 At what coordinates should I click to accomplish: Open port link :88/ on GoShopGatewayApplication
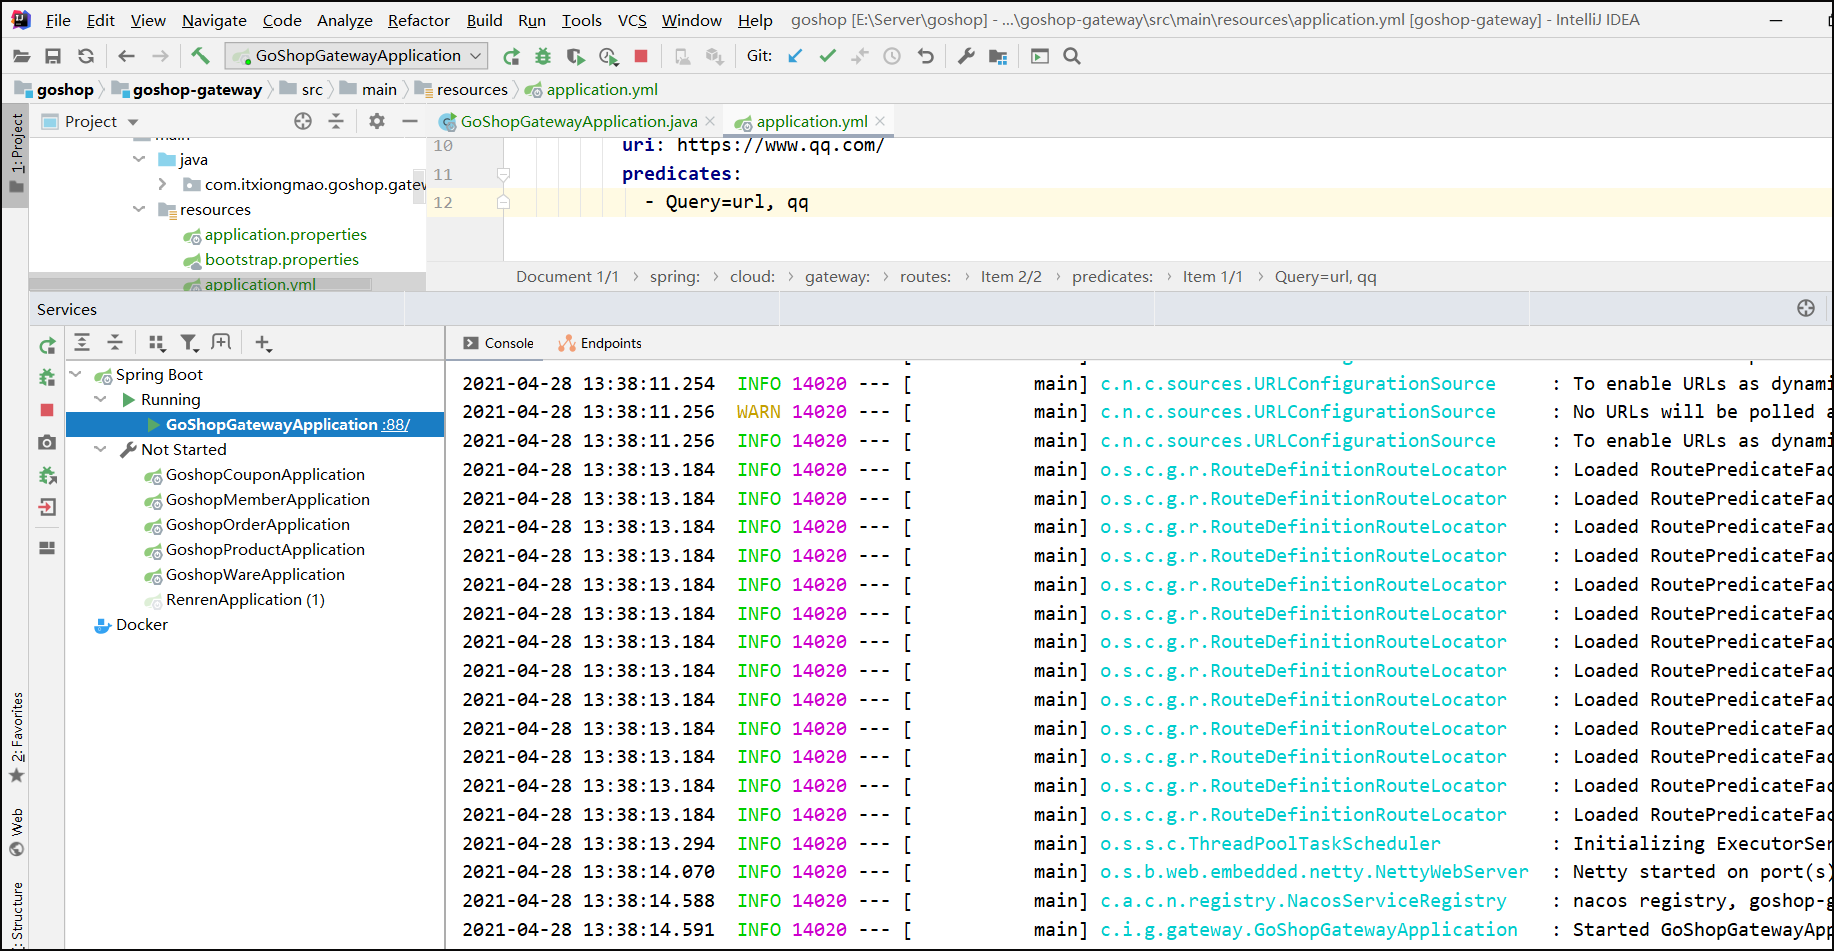pos(396,424)
